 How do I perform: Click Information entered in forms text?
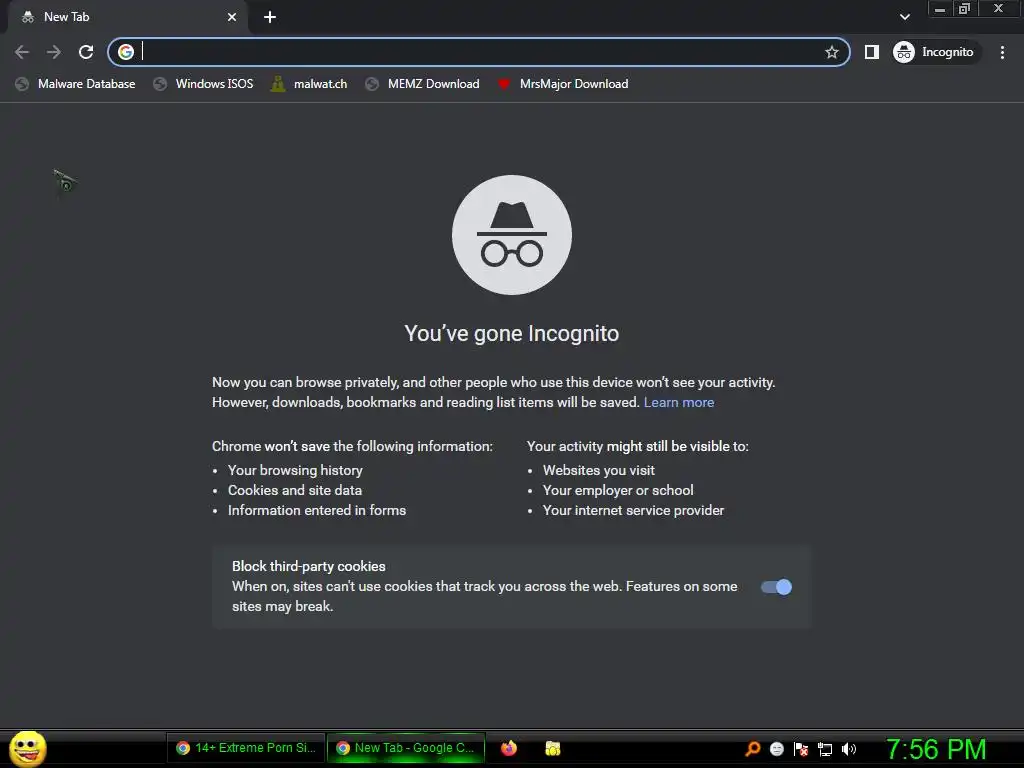pos(317,511)
